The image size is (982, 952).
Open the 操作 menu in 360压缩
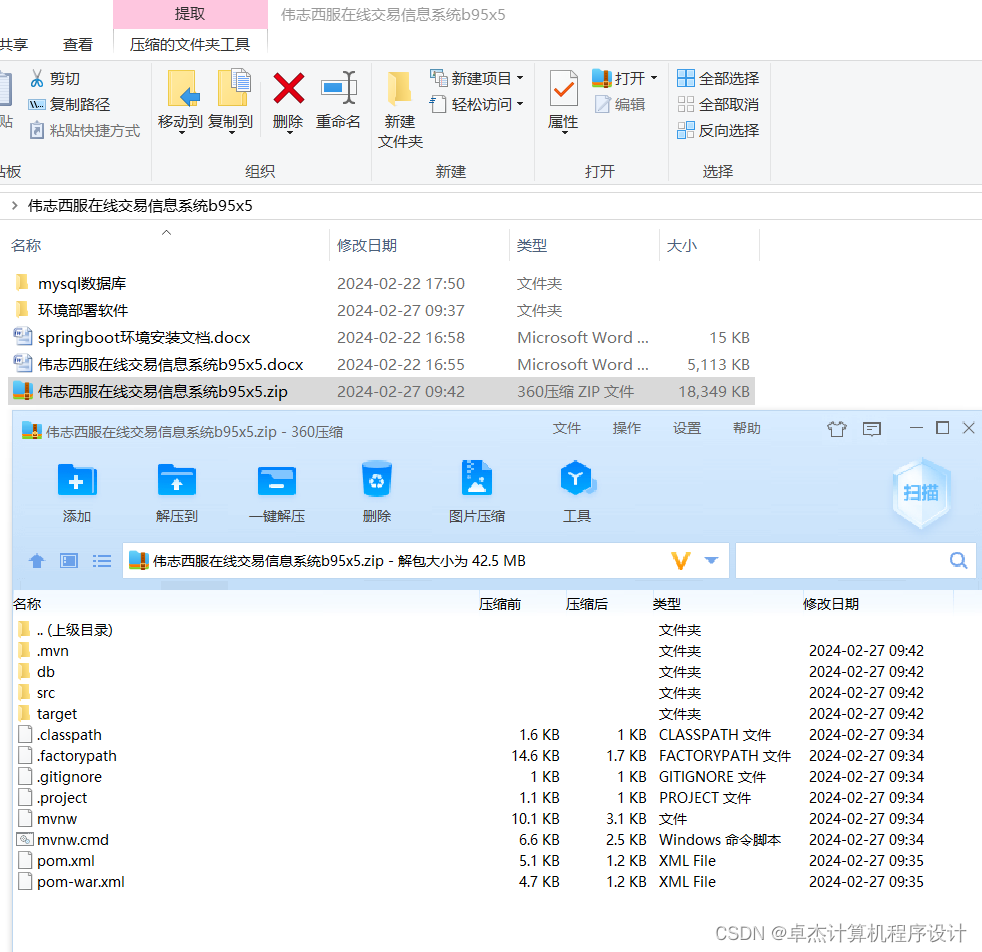627,428
